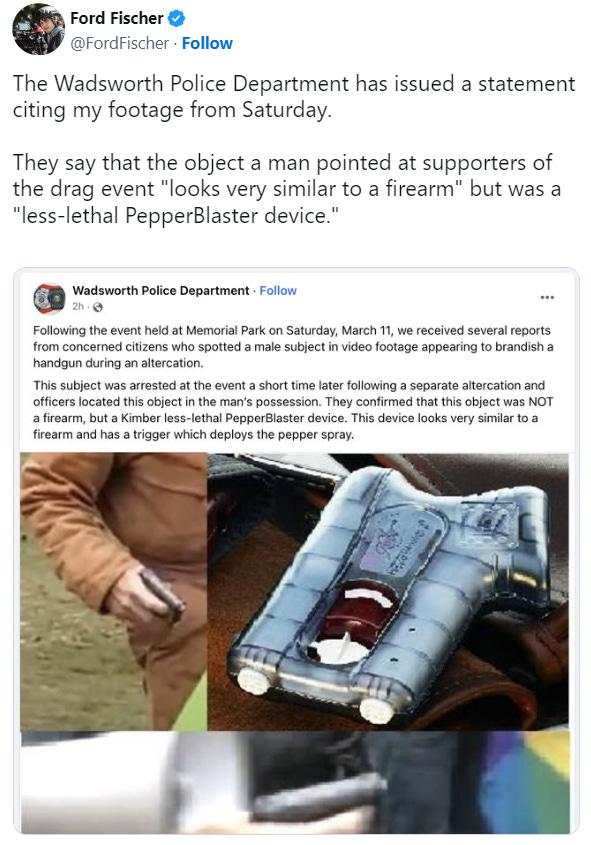
Task: Click the @FordFischer handle
Action: pos(120,43)
